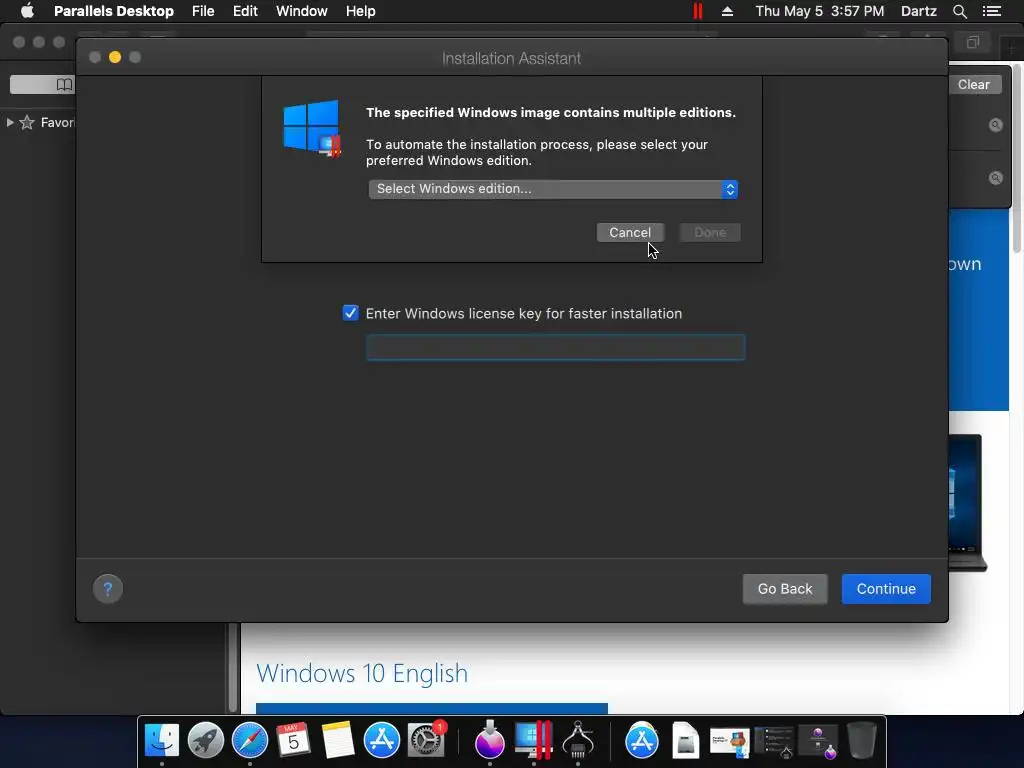The image size is (1024, 768).
Task: Click the eject icon in menu bar
Action: (x=727, y=11)
